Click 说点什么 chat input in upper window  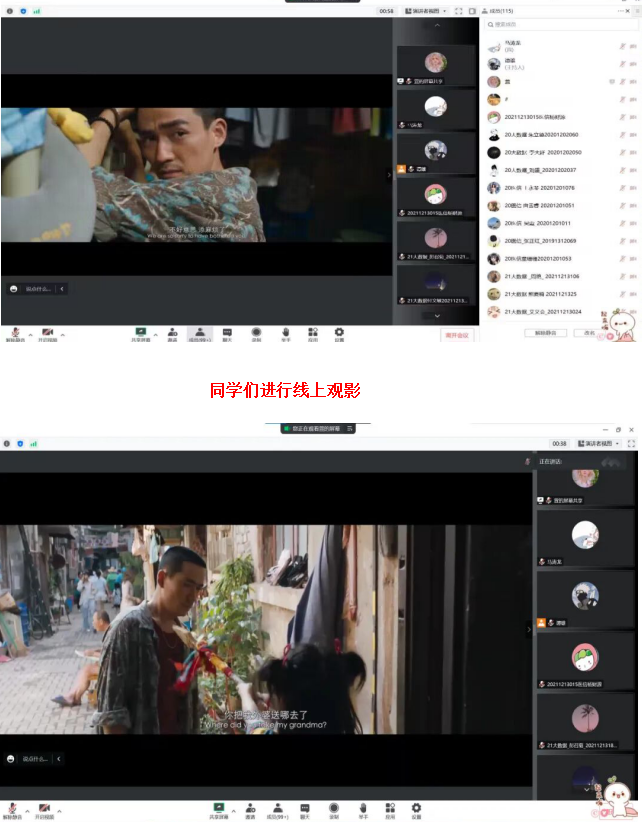[x=38, y=289]
